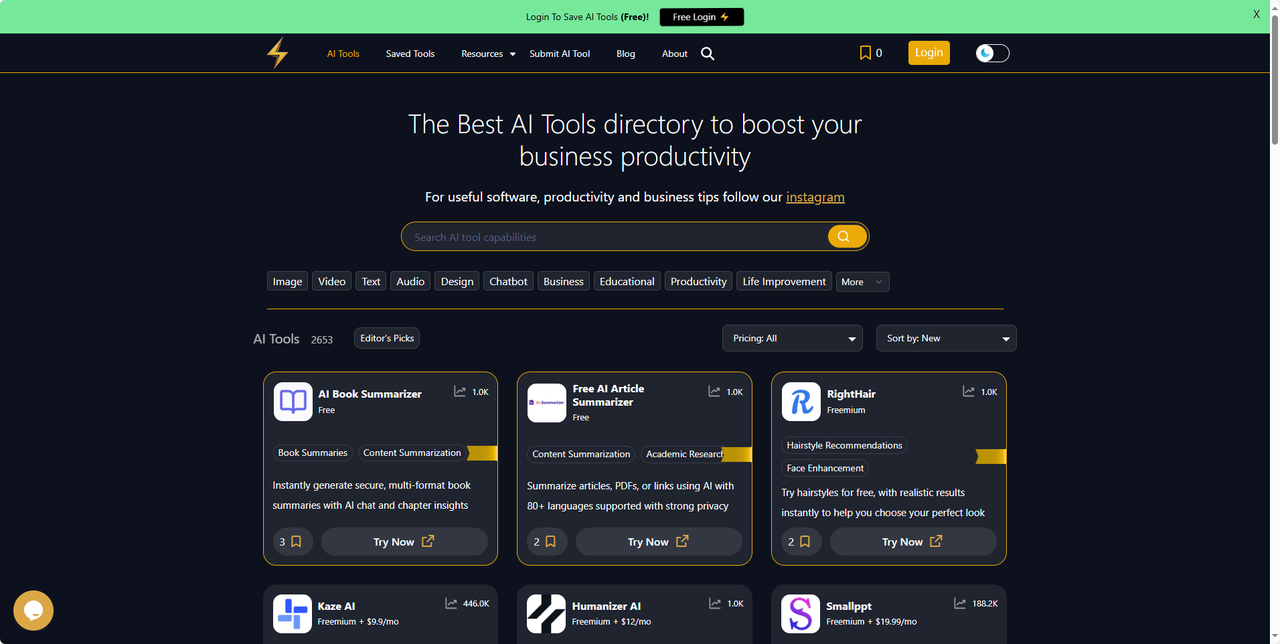Click RightHair logo thumbnail
Image resolution: width=1280 pixels, height=644 pixels.
pyautogui.click(x=801, y=402)
